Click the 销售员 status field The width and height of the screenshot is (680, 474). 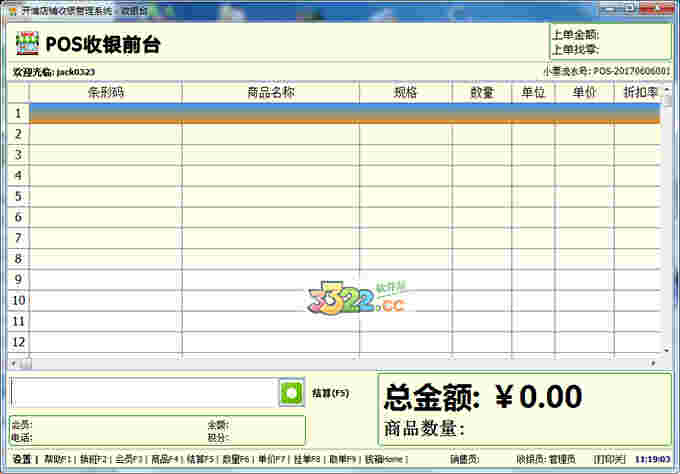tap(464, 459)
